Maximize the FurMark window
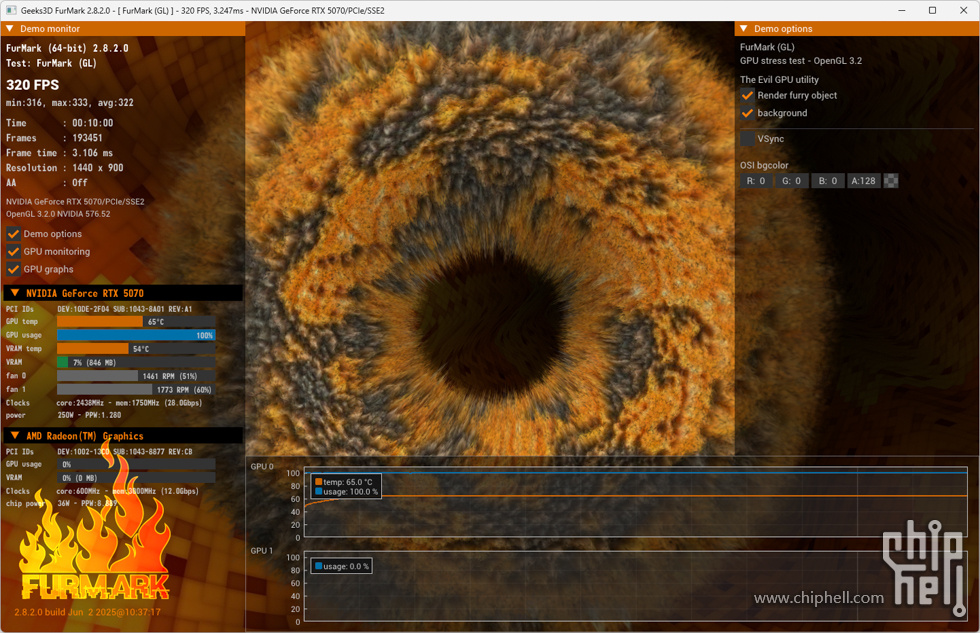The width and height of the screenshot is (980, 633). pyautogui.click(x=932, y=10)
